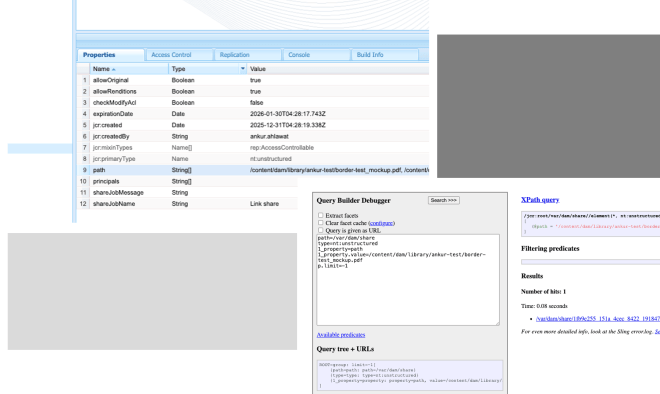Viewport: 660px width, 394px height.
Task: Click the 2025-12-31T04:28:19.338Z value
Action: click(287, 125)
